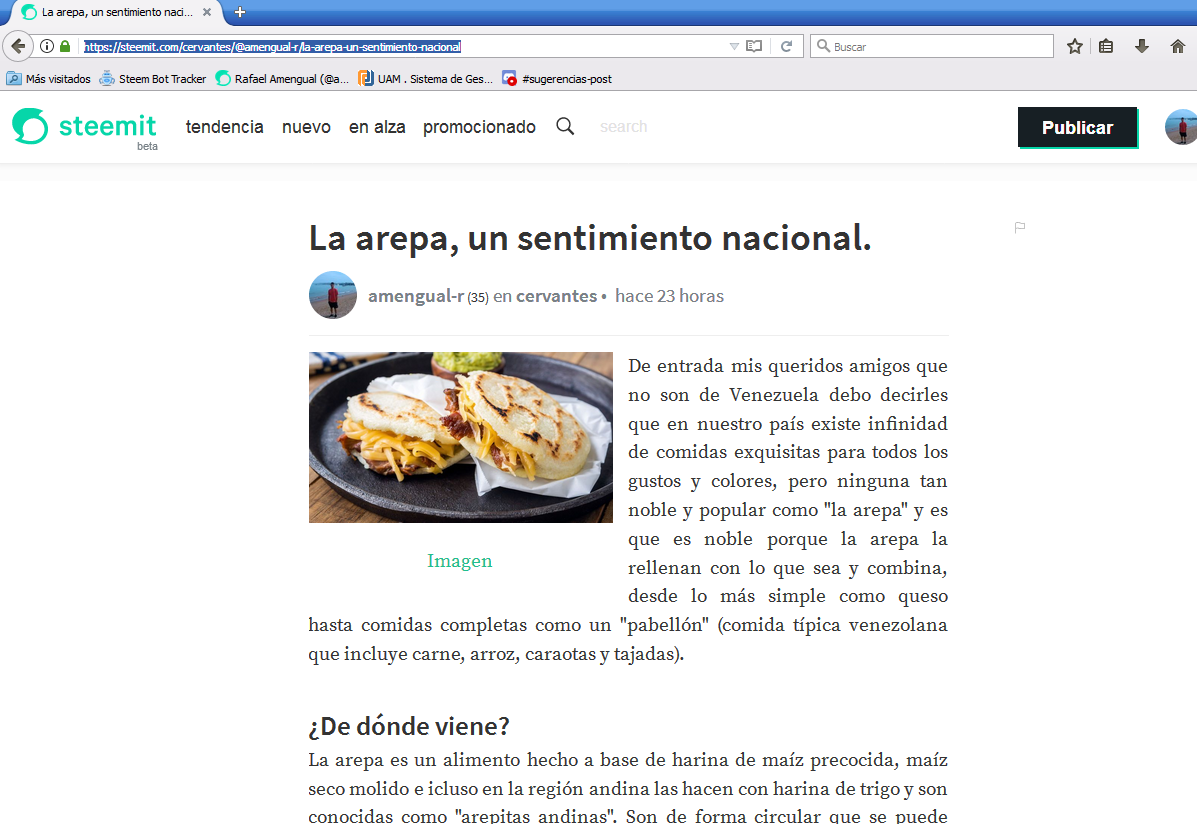Open amengual-r author profile link
The image size is (1197, 824).
[x=416, y=296]
